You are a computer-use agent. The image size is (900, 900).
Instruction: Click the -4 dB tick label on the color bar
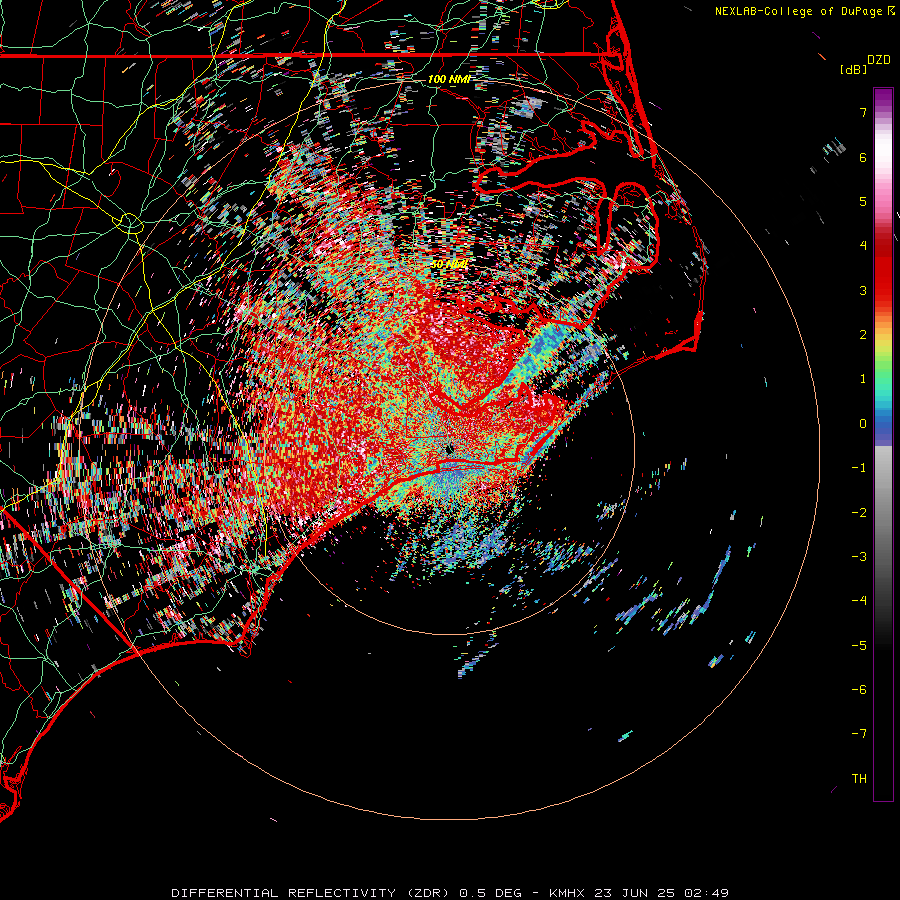(859, 601)
